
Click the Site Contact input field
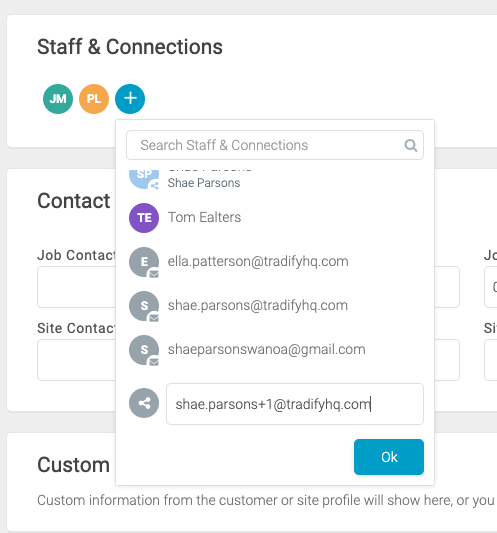tap(76, 360)
